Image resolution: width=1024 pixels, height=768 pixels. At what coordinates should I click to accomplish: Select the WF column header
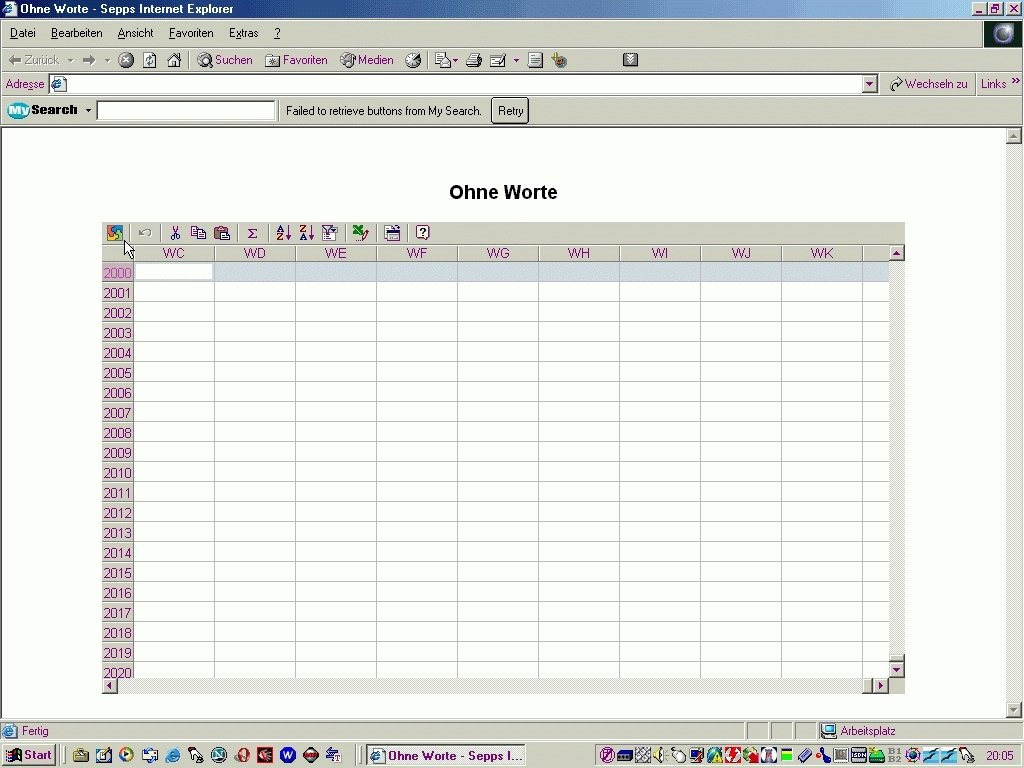[x=417, y=254]
